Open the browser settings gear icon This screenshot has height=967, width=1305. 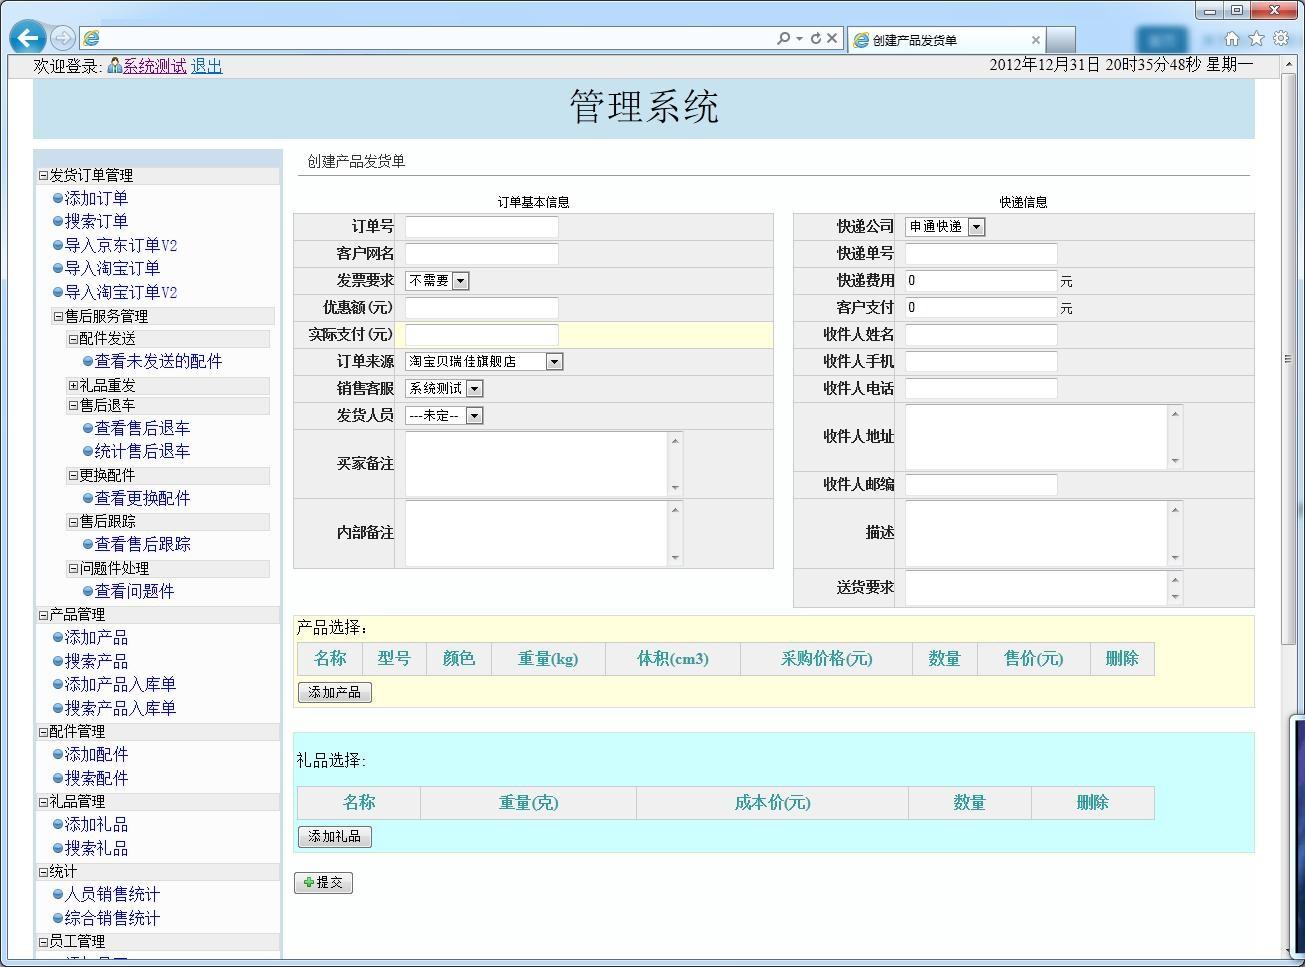pos(1281,38)
